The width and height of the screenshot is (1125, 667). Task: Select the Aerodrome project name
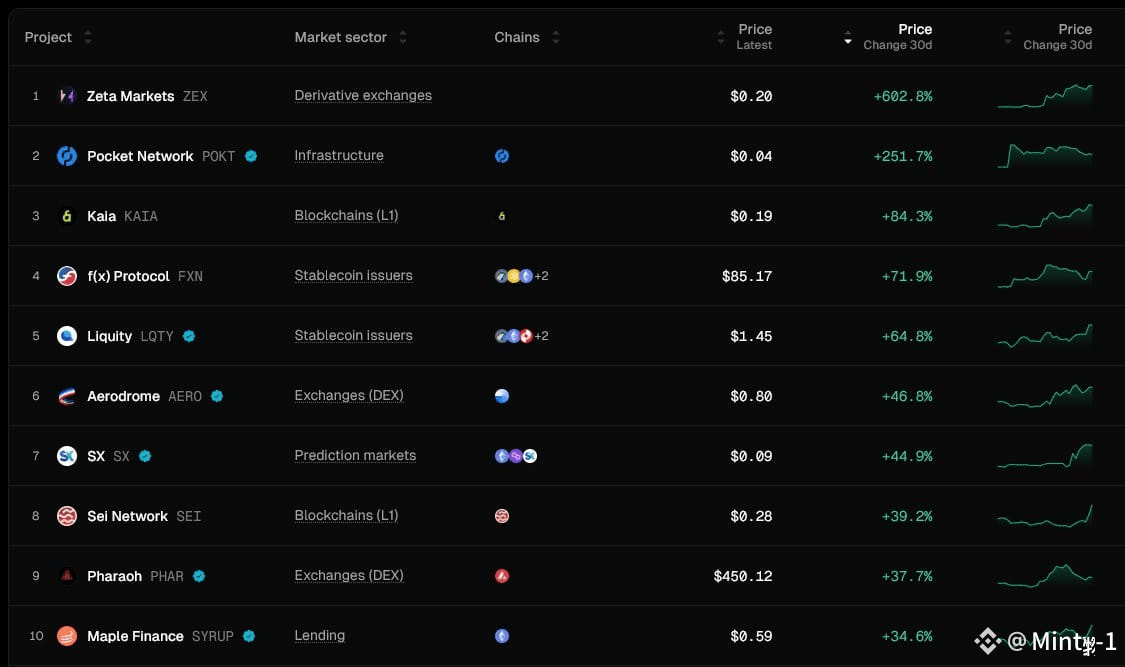click(x=123, y=397)
